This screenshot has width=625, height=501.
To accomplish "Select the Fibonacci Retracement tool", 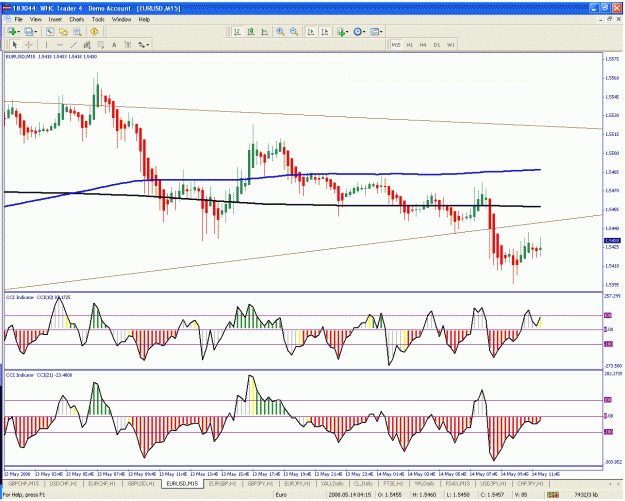I will (x=100, y=45).
